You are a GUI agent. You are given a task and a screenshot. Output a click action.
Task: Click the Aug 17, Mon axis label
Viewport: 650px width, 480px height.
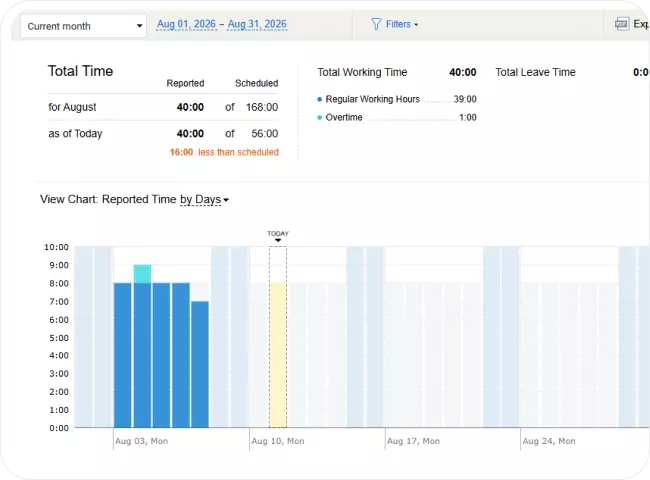(x=413, y=441)
